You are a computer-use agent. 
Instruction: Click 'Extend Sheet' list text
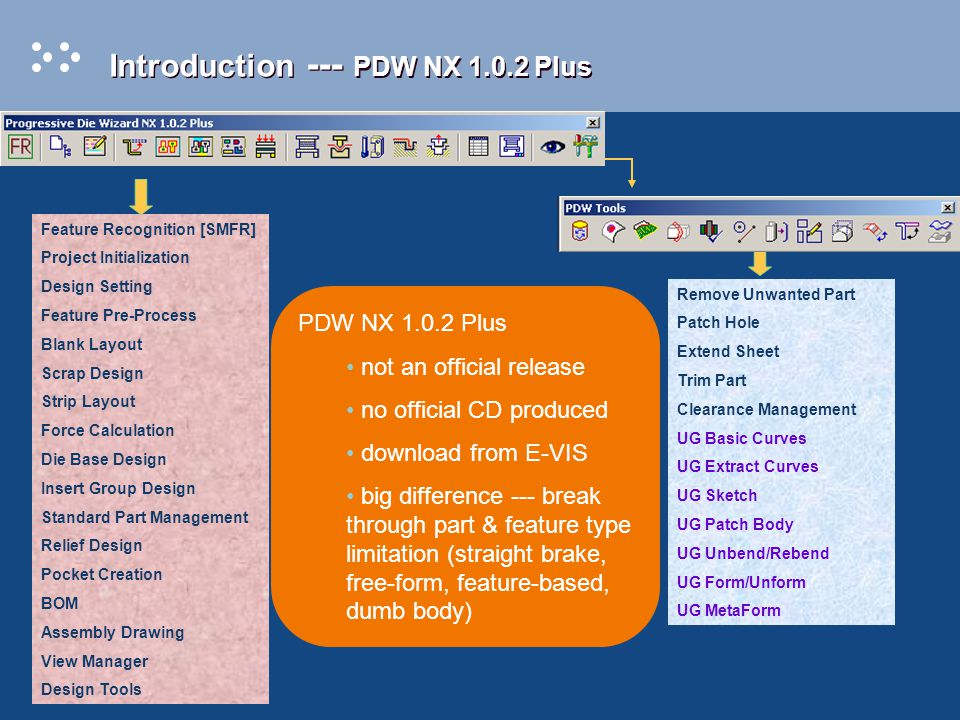pos(728,351)
